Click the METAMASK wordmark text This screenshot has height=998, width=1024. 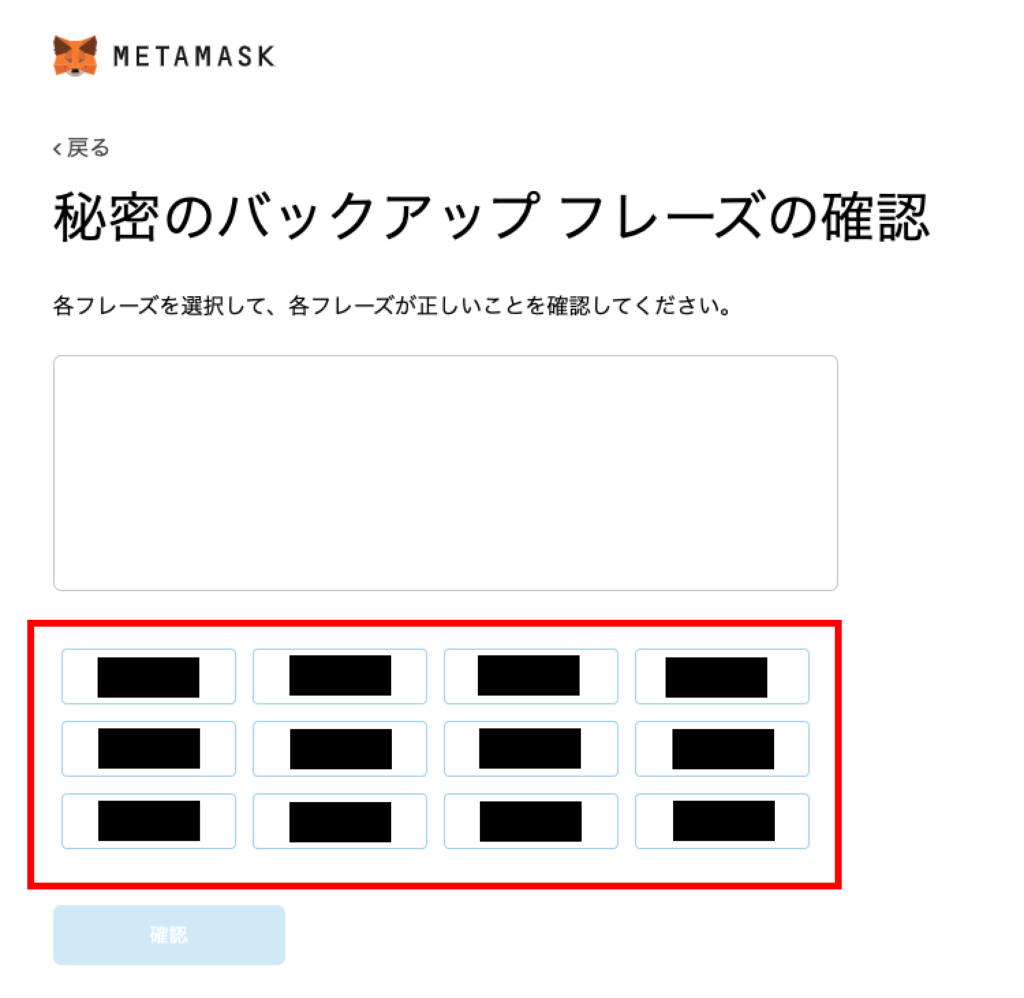194,56
